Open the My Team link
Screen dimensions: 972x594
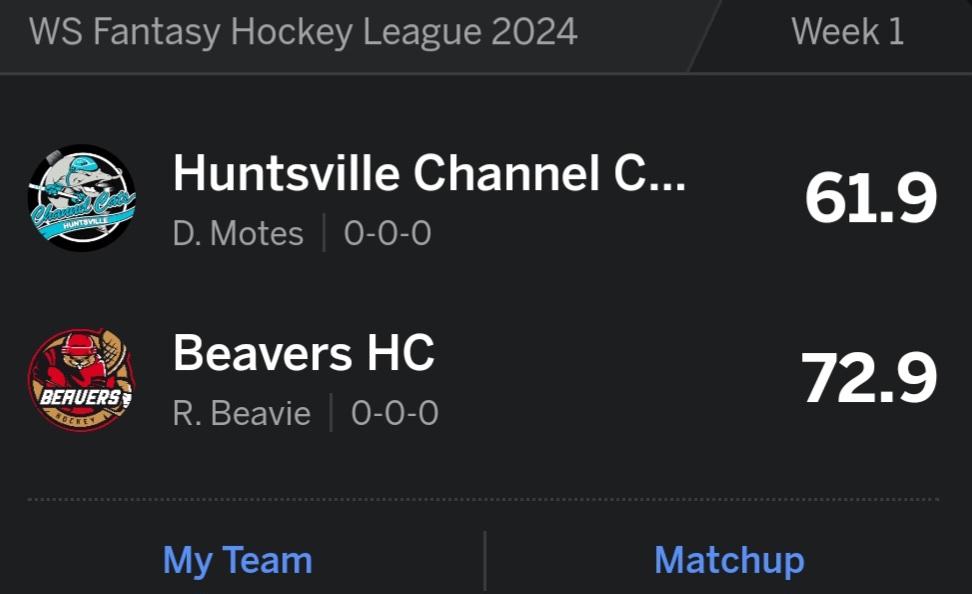coord(237,560)
